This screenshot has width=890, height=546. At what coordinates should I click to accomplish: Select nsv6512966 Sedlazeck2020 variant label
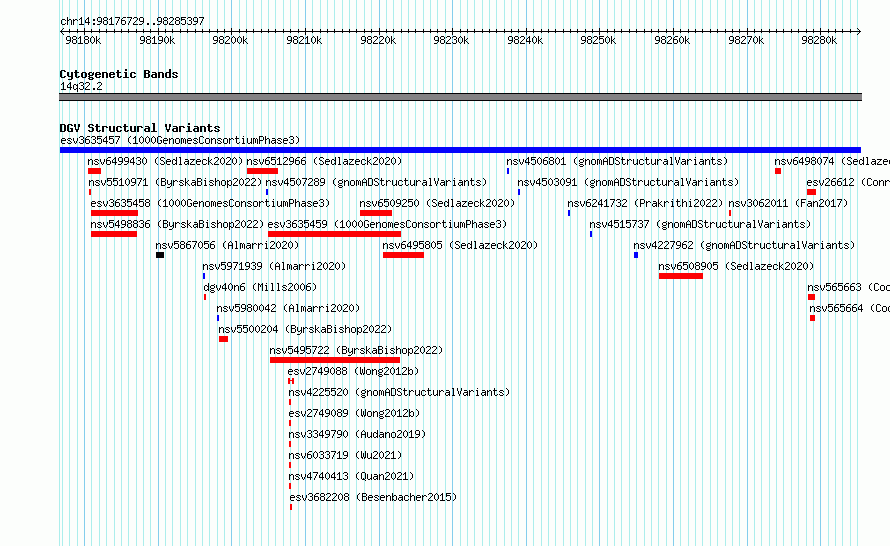point(324,161)
